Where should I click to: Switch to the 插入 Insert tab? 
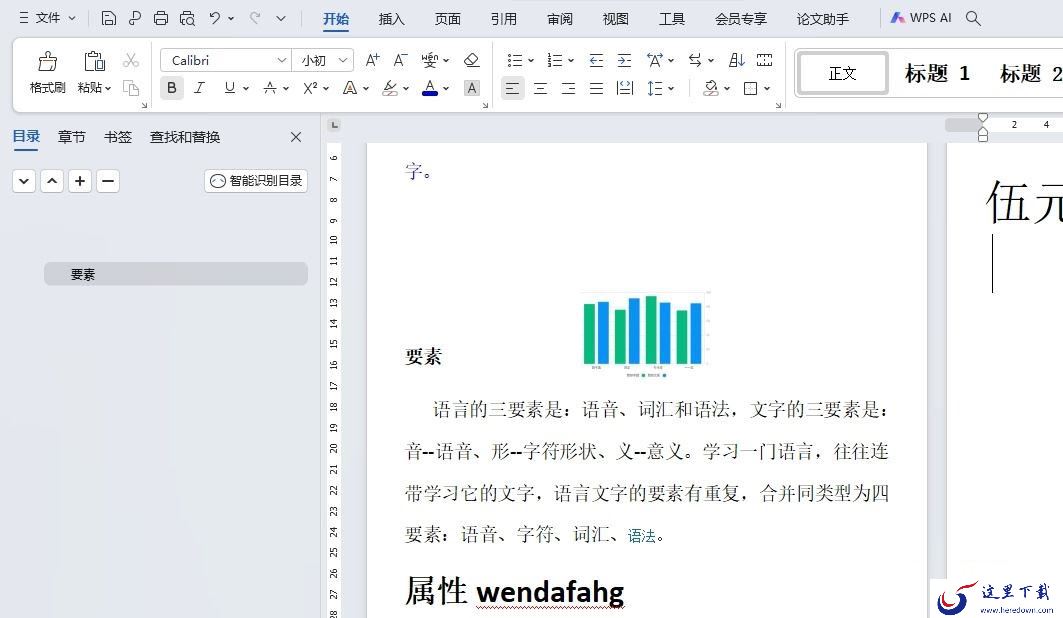click(391, 19)
